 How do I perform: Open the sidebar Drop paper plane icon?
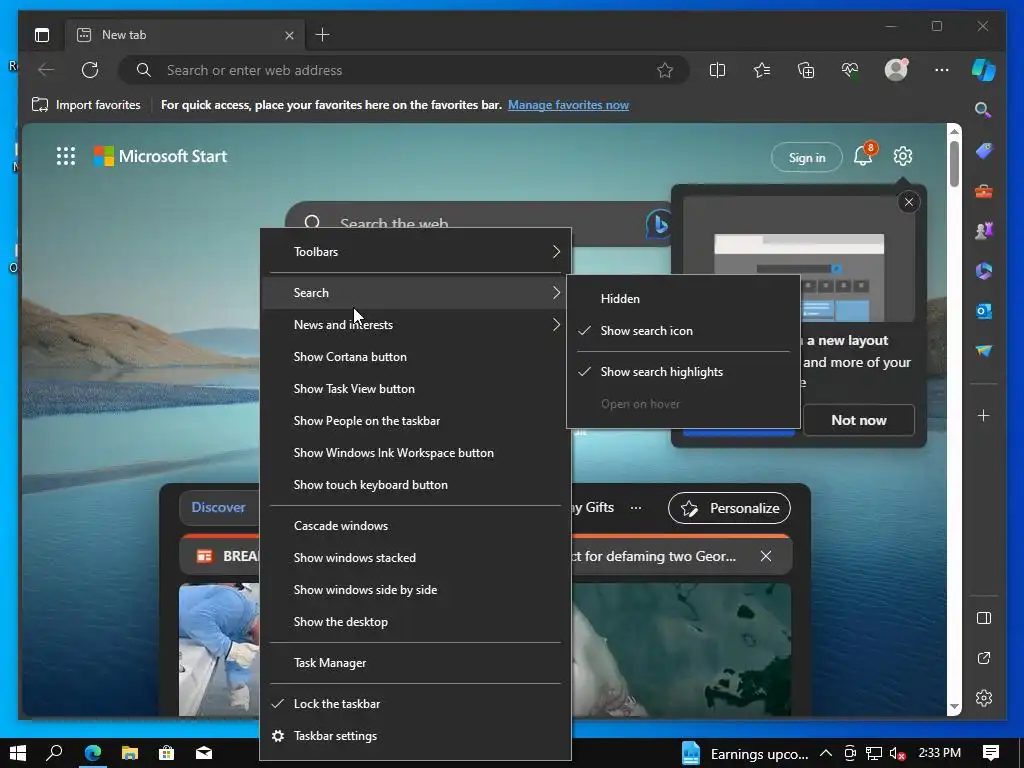[x=984, y=351]
